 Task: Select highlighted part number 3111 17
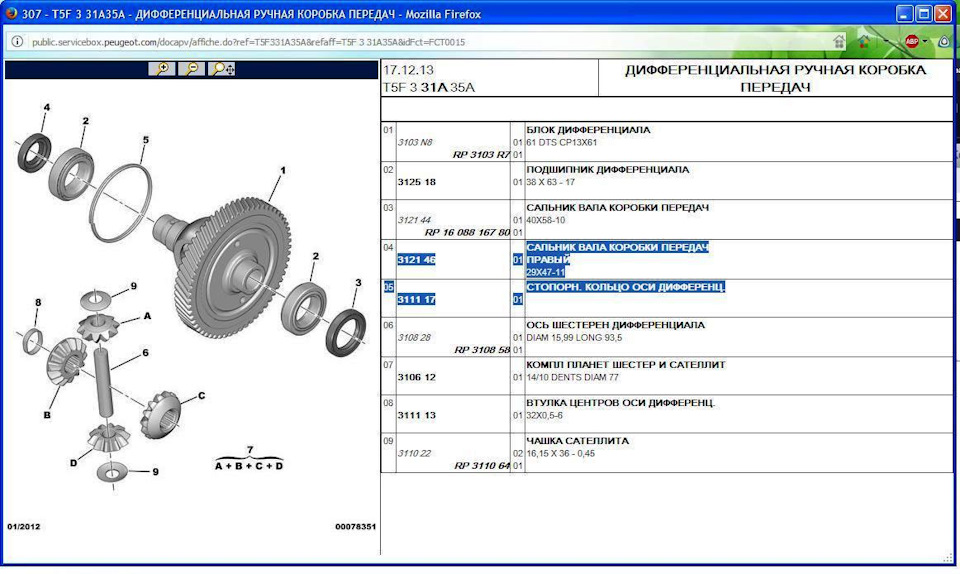[416, 299]
